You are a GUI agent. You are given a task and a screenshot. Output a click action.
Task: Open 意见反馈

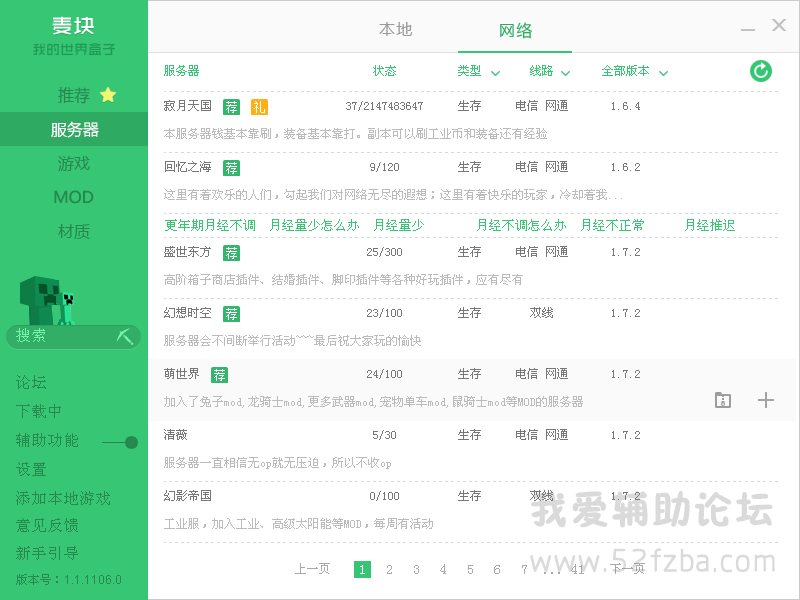pos(47,525)
